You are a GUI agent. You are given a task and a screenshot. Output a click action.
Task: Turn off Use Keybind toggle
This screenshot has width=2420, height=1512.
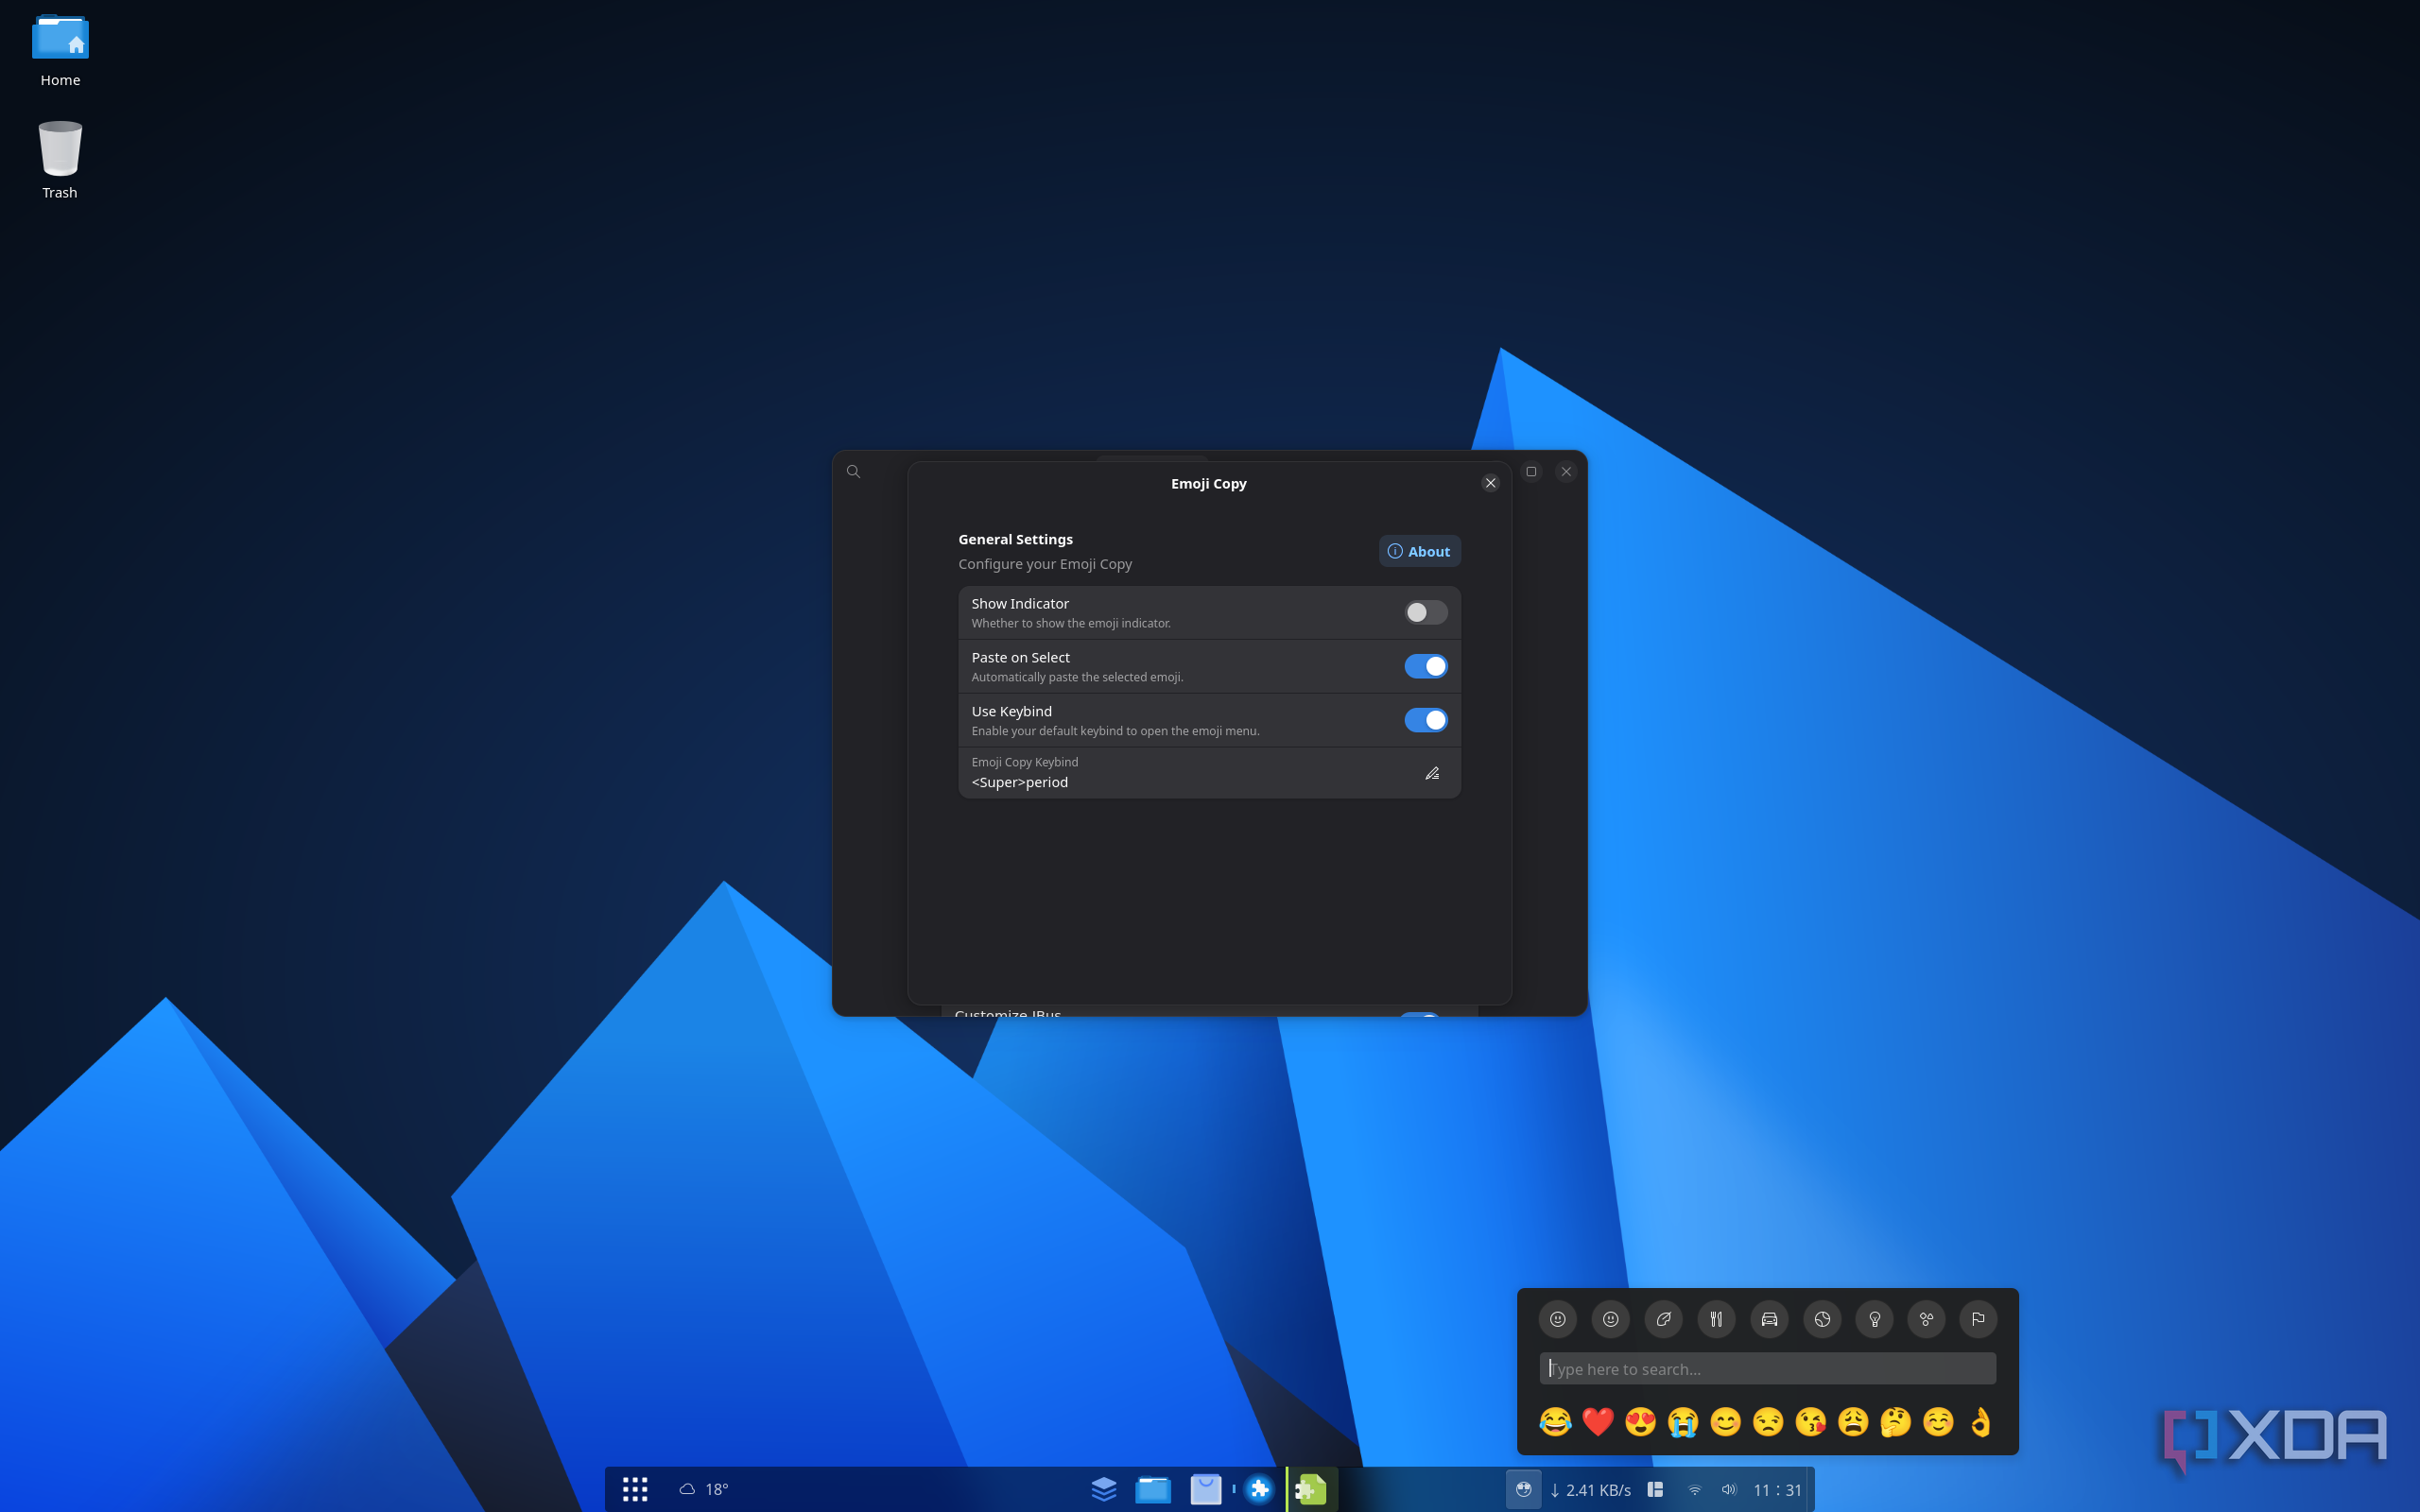pos(1425,720)
